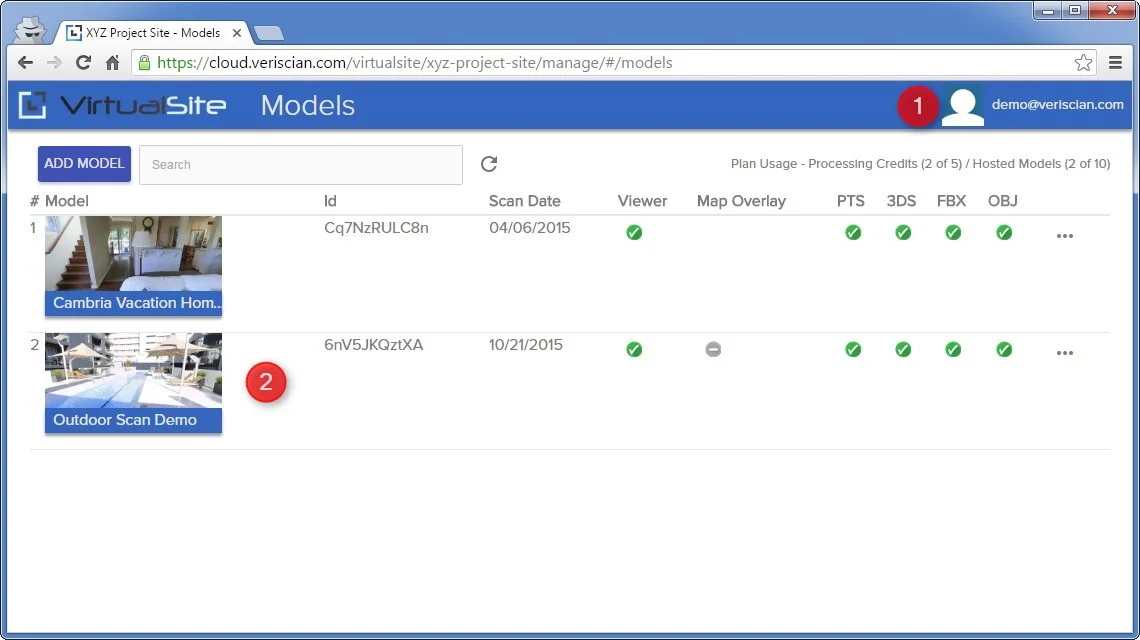Close the XYZ Project Site tab
Viewport: 1140px width, 640px height.
(236, 33)
